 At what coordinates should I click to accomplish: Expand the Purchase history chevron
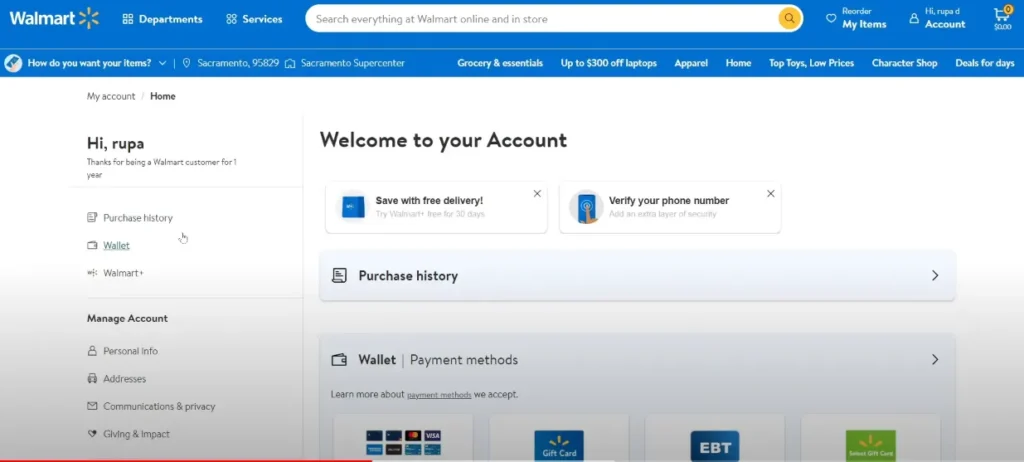click(x=935, y=276)
